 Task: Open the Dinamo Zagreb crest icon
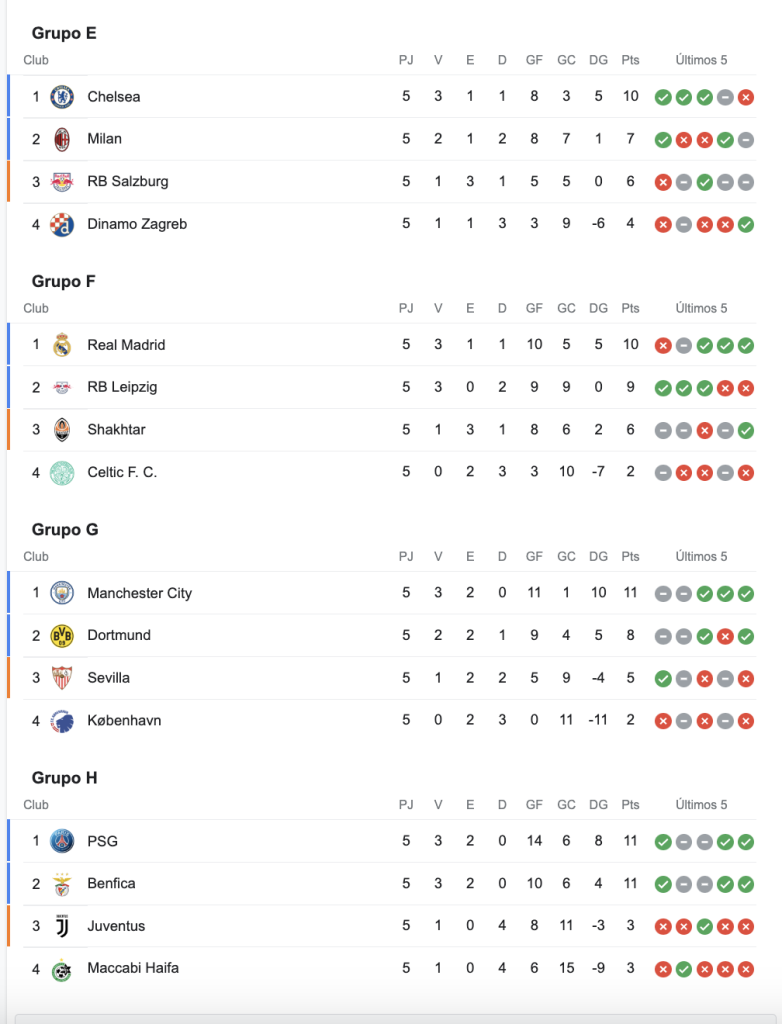(62, 225)
